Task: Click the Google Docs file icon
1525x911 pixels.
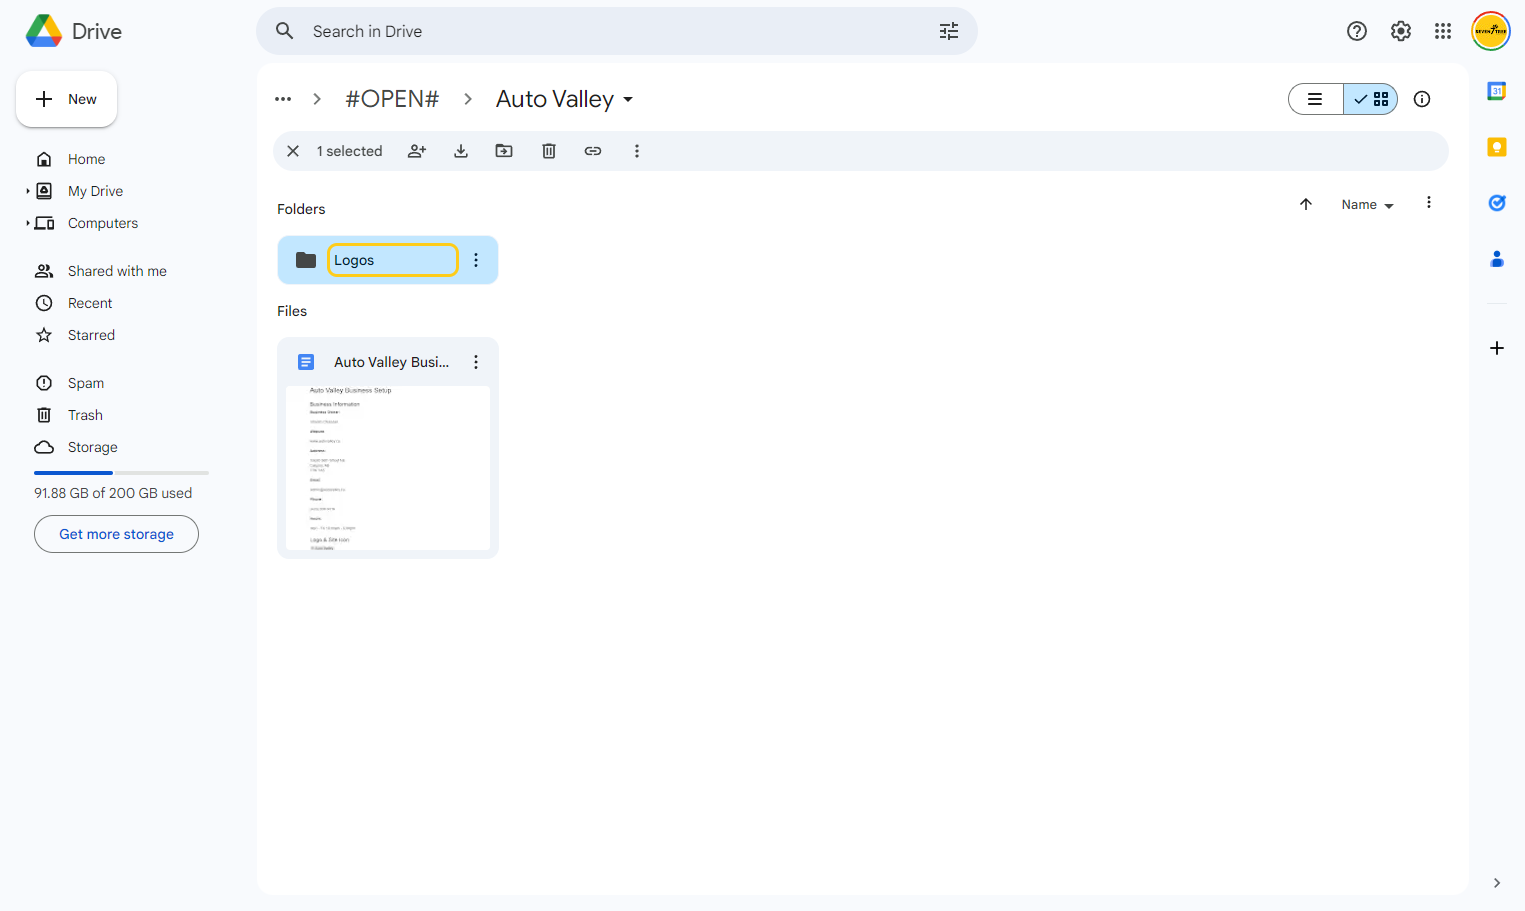Action: click(306, 362)
